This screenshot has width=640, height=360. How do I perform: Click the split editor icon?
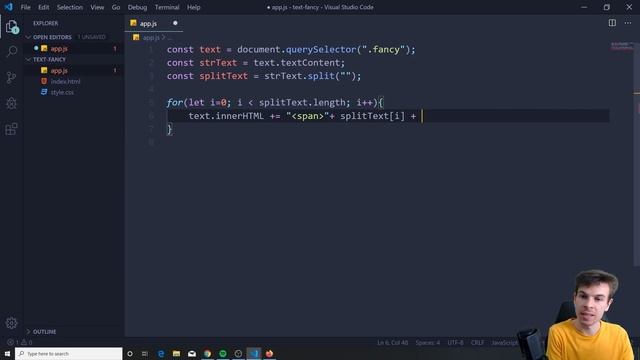[612, 23]
